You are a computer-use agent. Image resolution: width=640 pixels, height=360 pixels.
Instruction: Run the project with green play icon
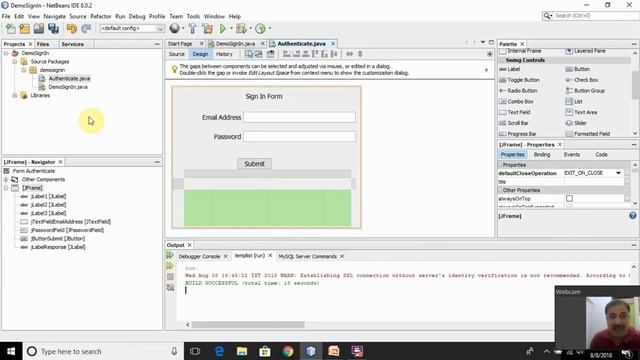[x=223, y=29]
